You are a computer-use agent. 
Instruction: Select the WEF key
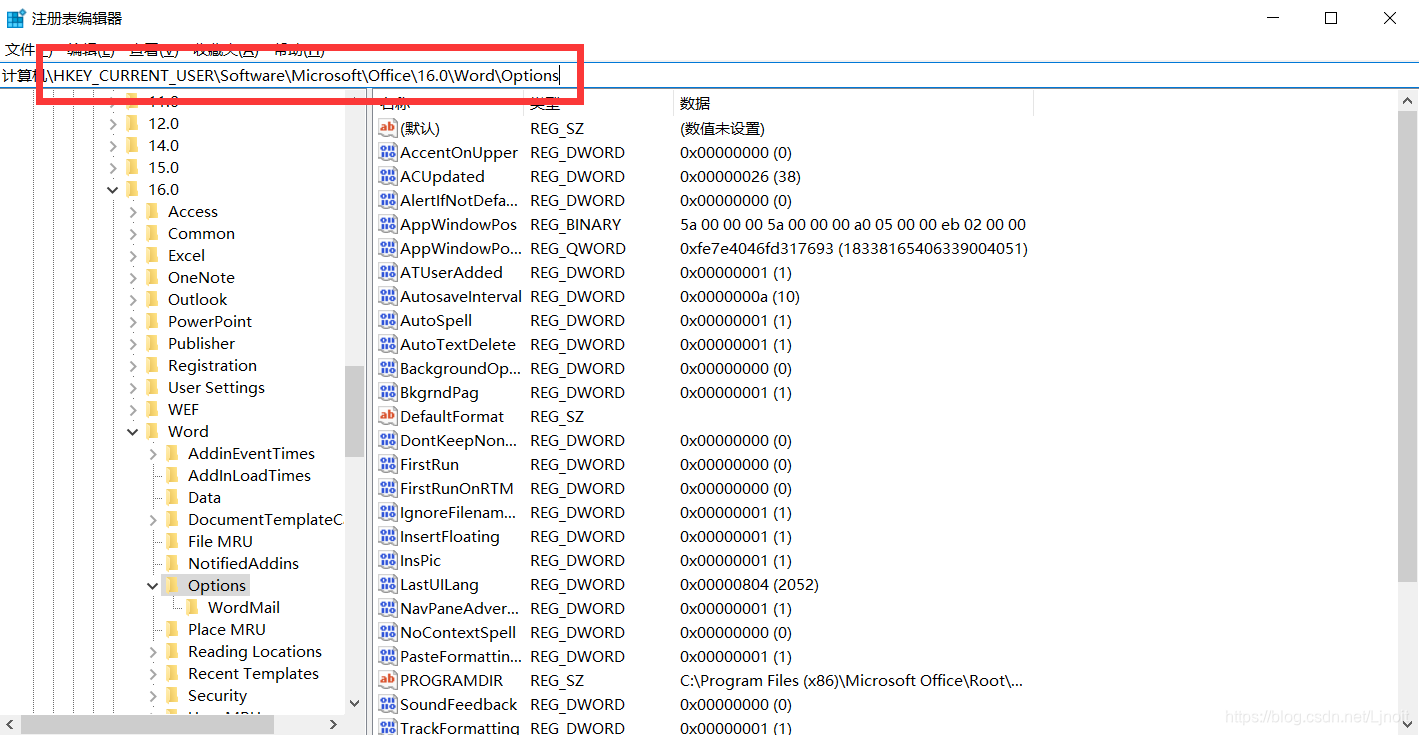pyautogui.click(x=183, y=409)
